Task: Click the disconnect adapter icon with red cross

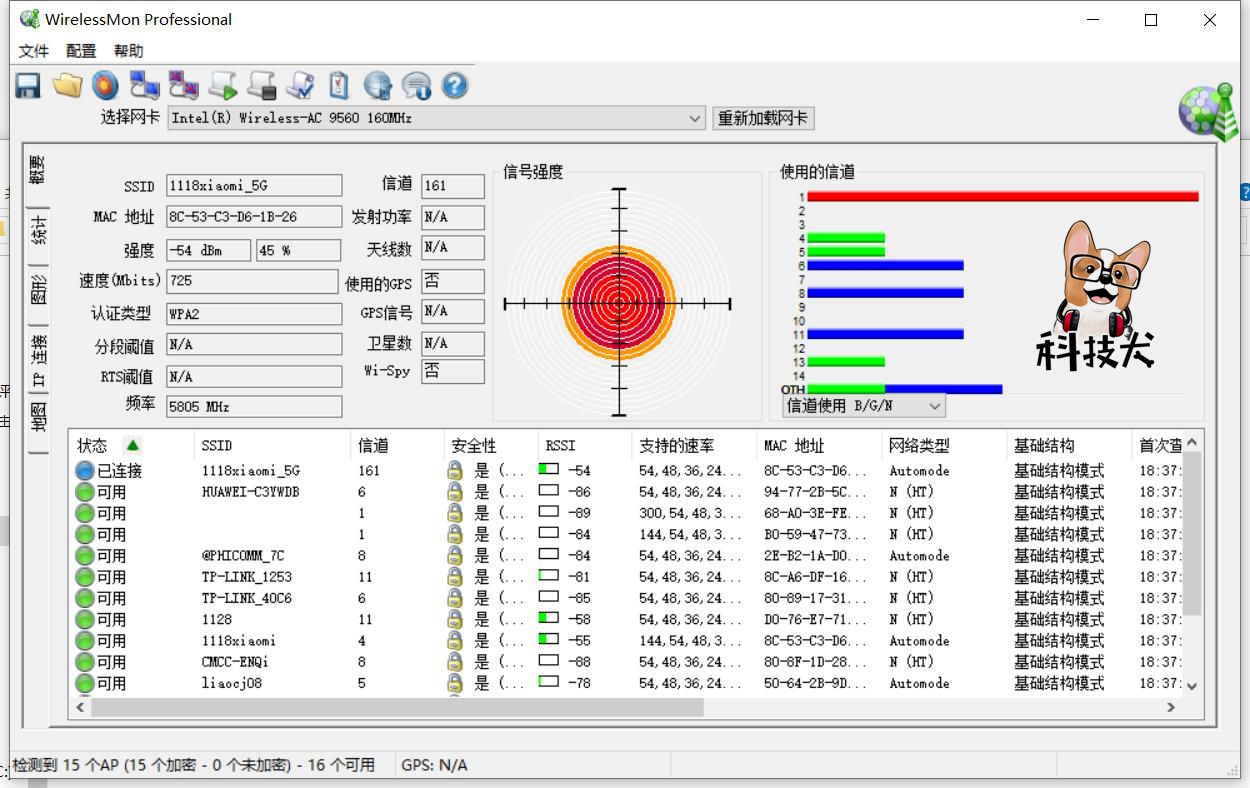Action: click(182, 86)
